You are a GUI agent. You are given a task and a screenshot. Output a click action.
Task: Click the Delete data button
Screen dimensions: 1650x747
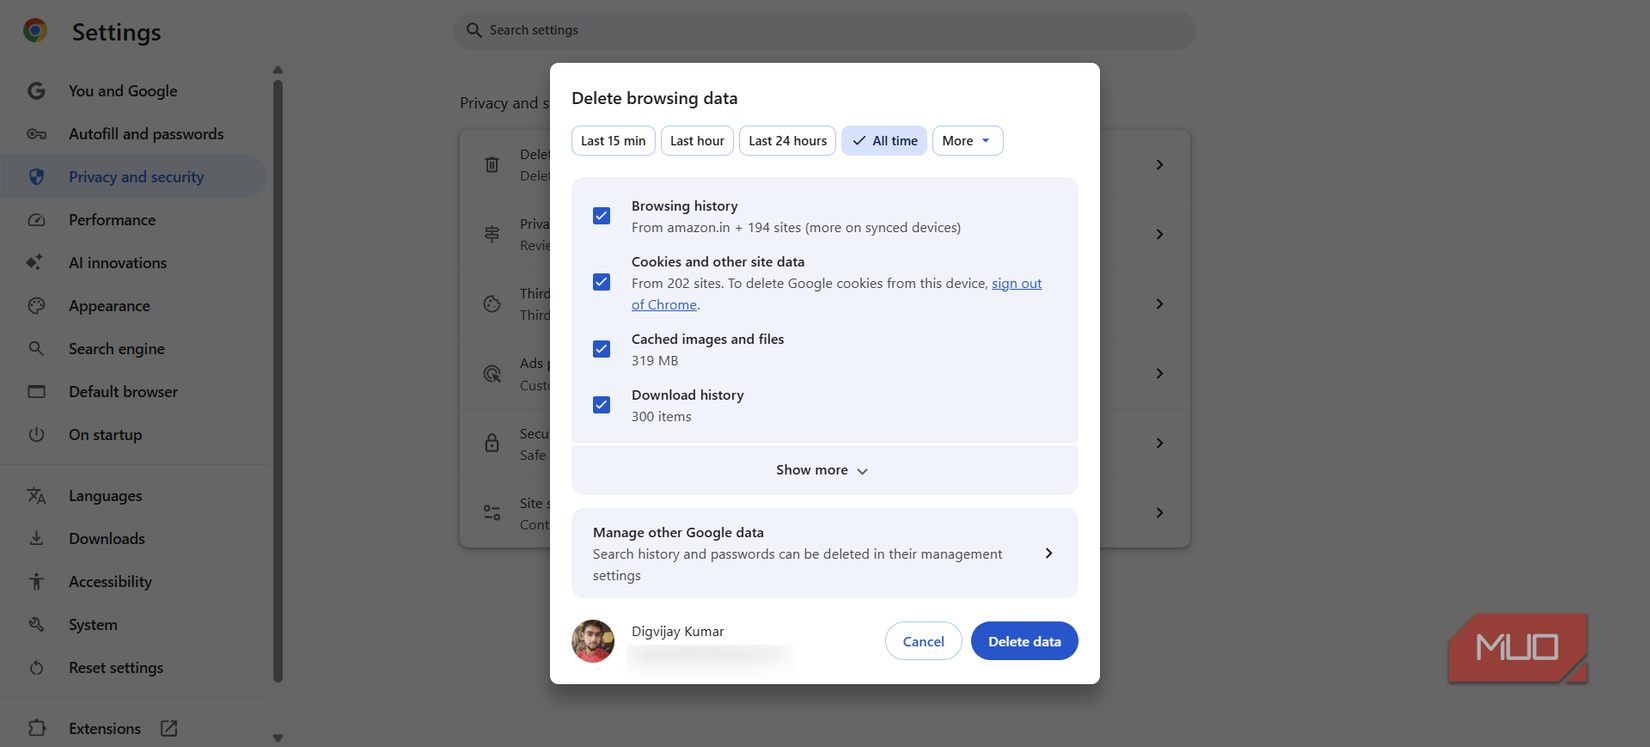tap(1024, 642)
